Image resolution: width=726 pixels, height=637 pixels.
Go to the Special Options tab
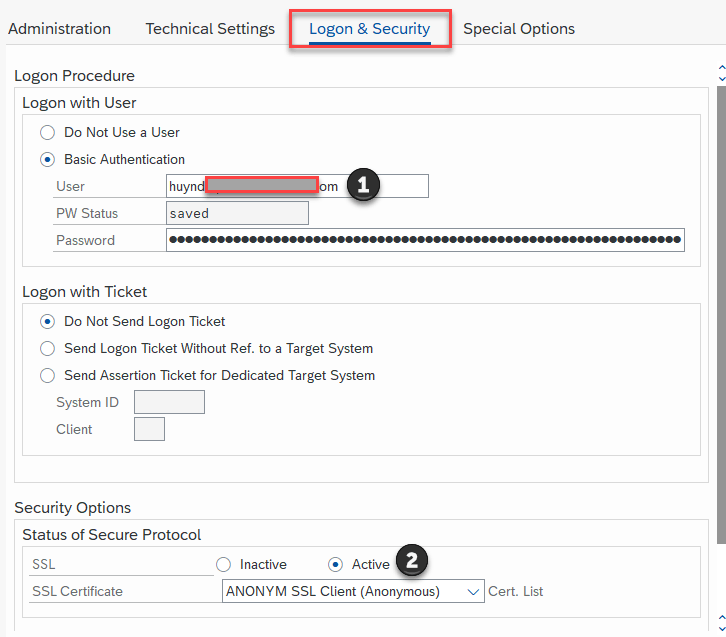[x=519, y=29]
